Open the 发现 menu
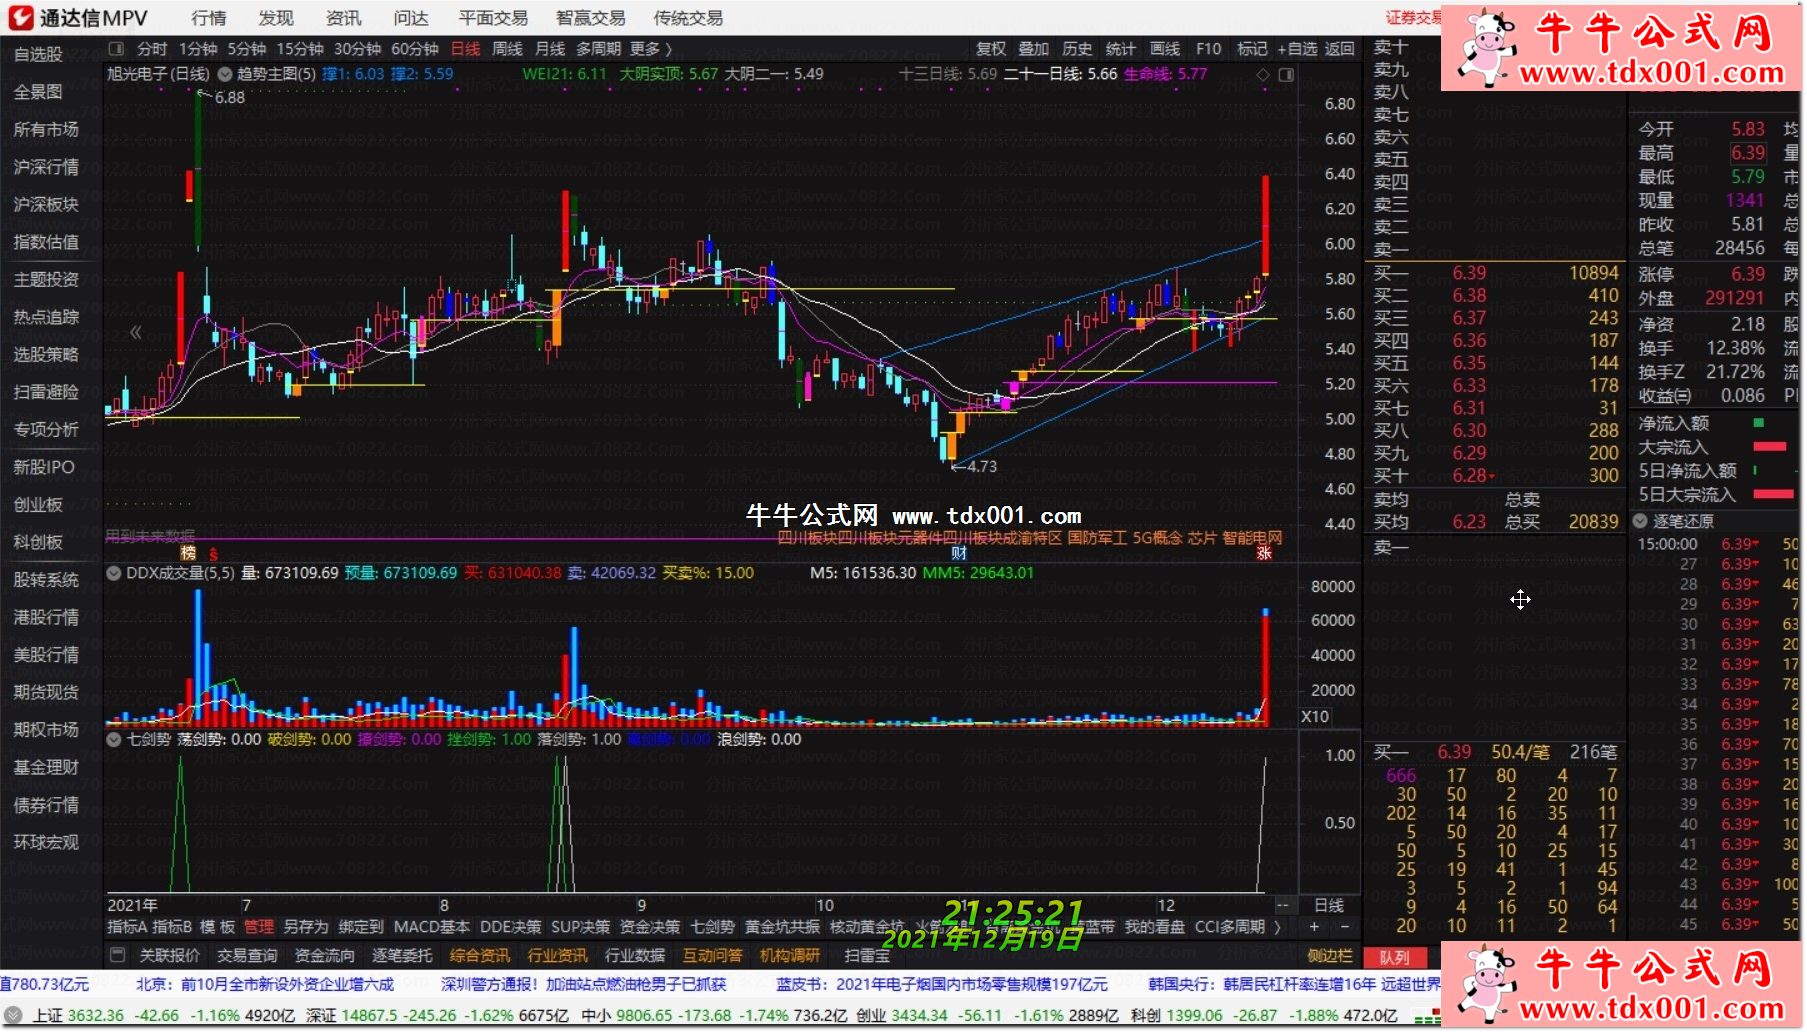1807x1032 pixels. coord(276,18)
